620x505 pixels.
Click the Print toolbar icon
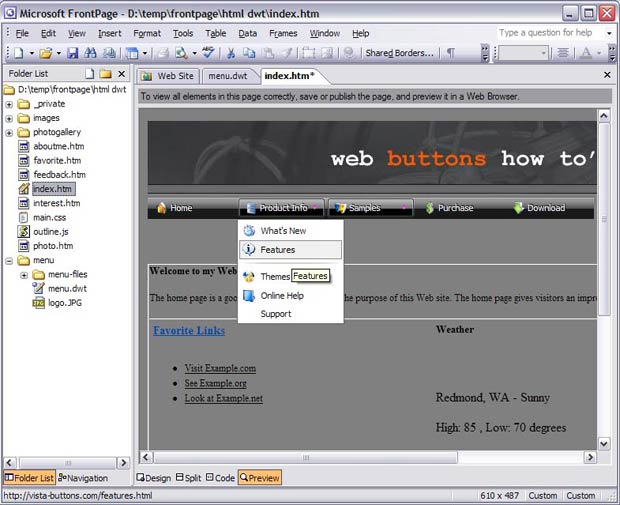[x=163, y=53]
